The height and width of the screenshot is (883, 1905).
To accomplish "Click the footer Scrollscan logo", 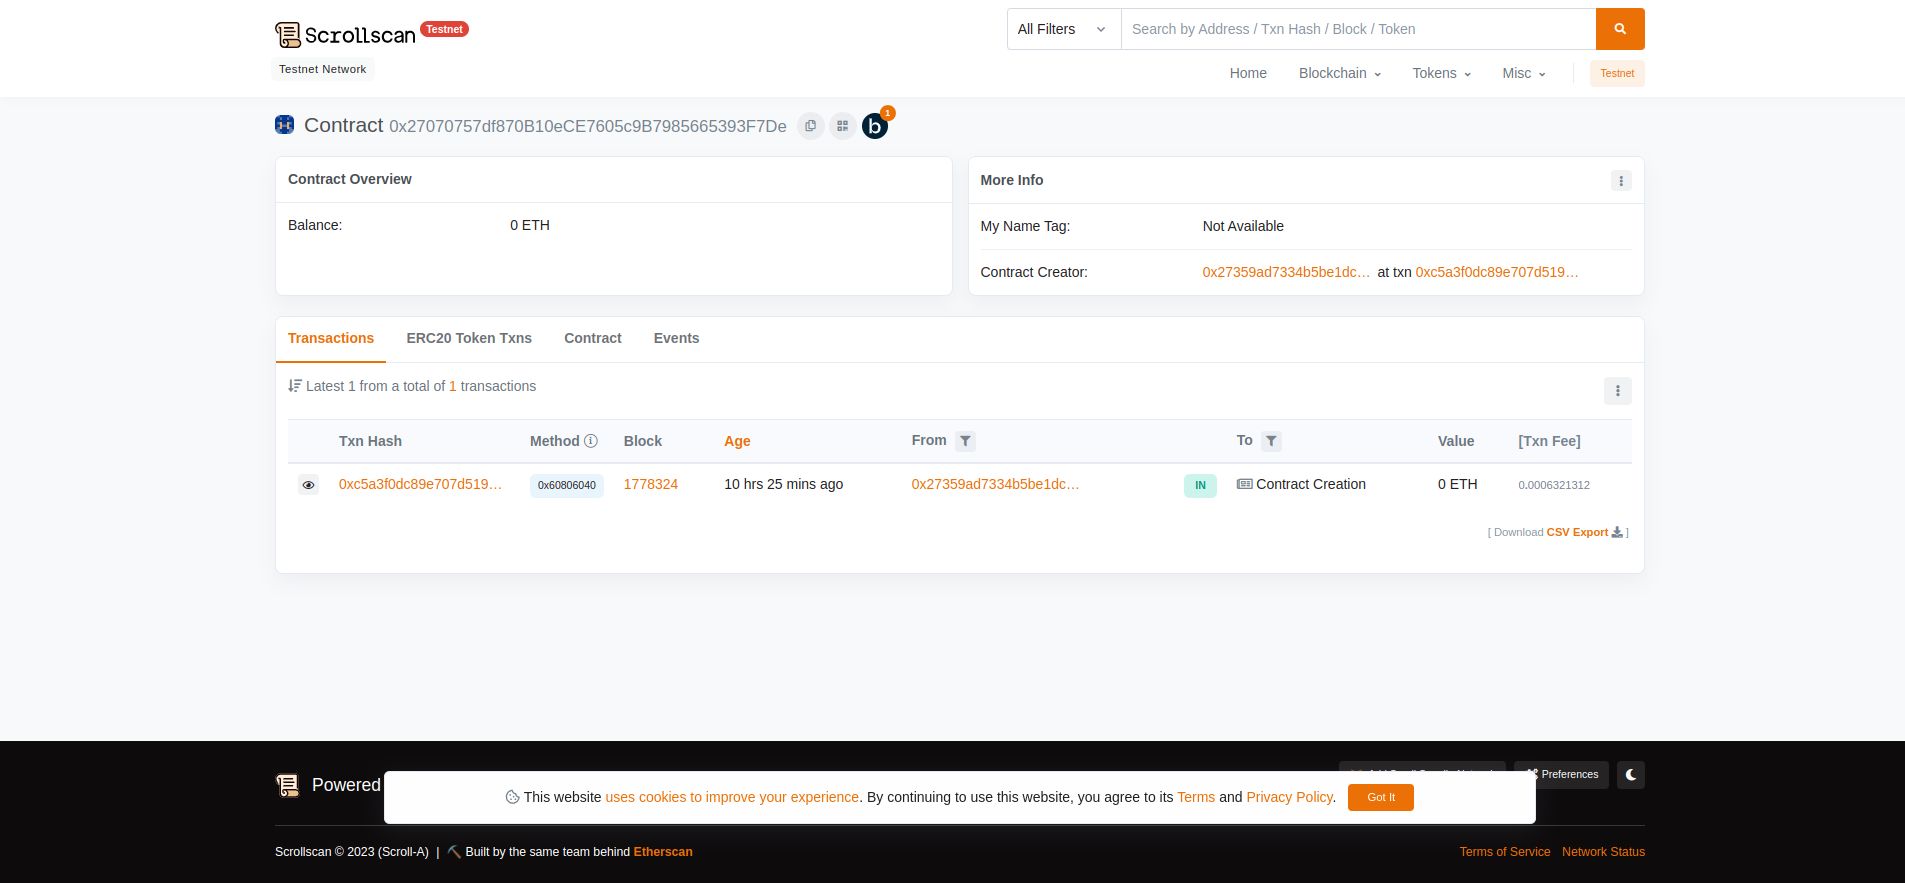I will [x=288, y=785].
